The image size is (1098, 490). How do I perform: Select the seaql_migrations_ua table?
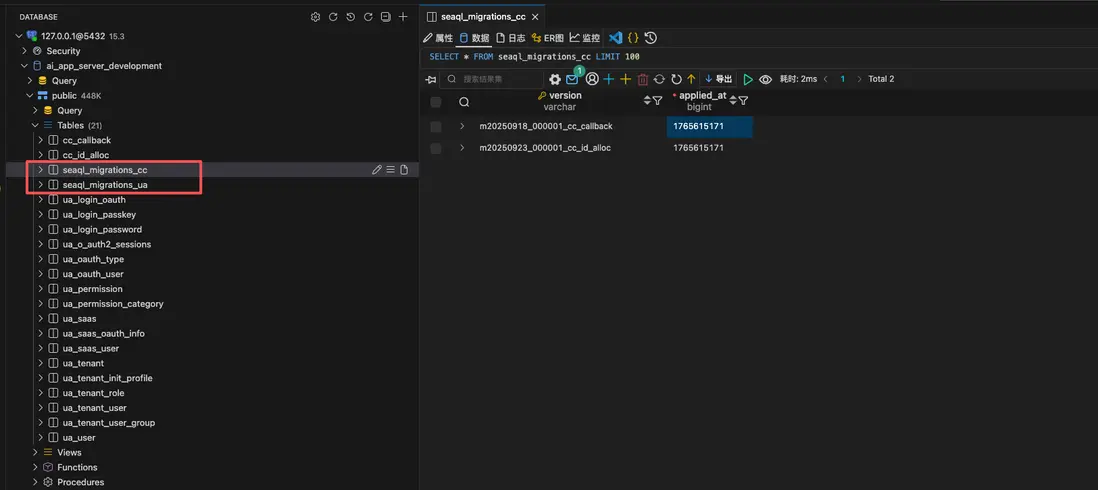click(105, 185)
